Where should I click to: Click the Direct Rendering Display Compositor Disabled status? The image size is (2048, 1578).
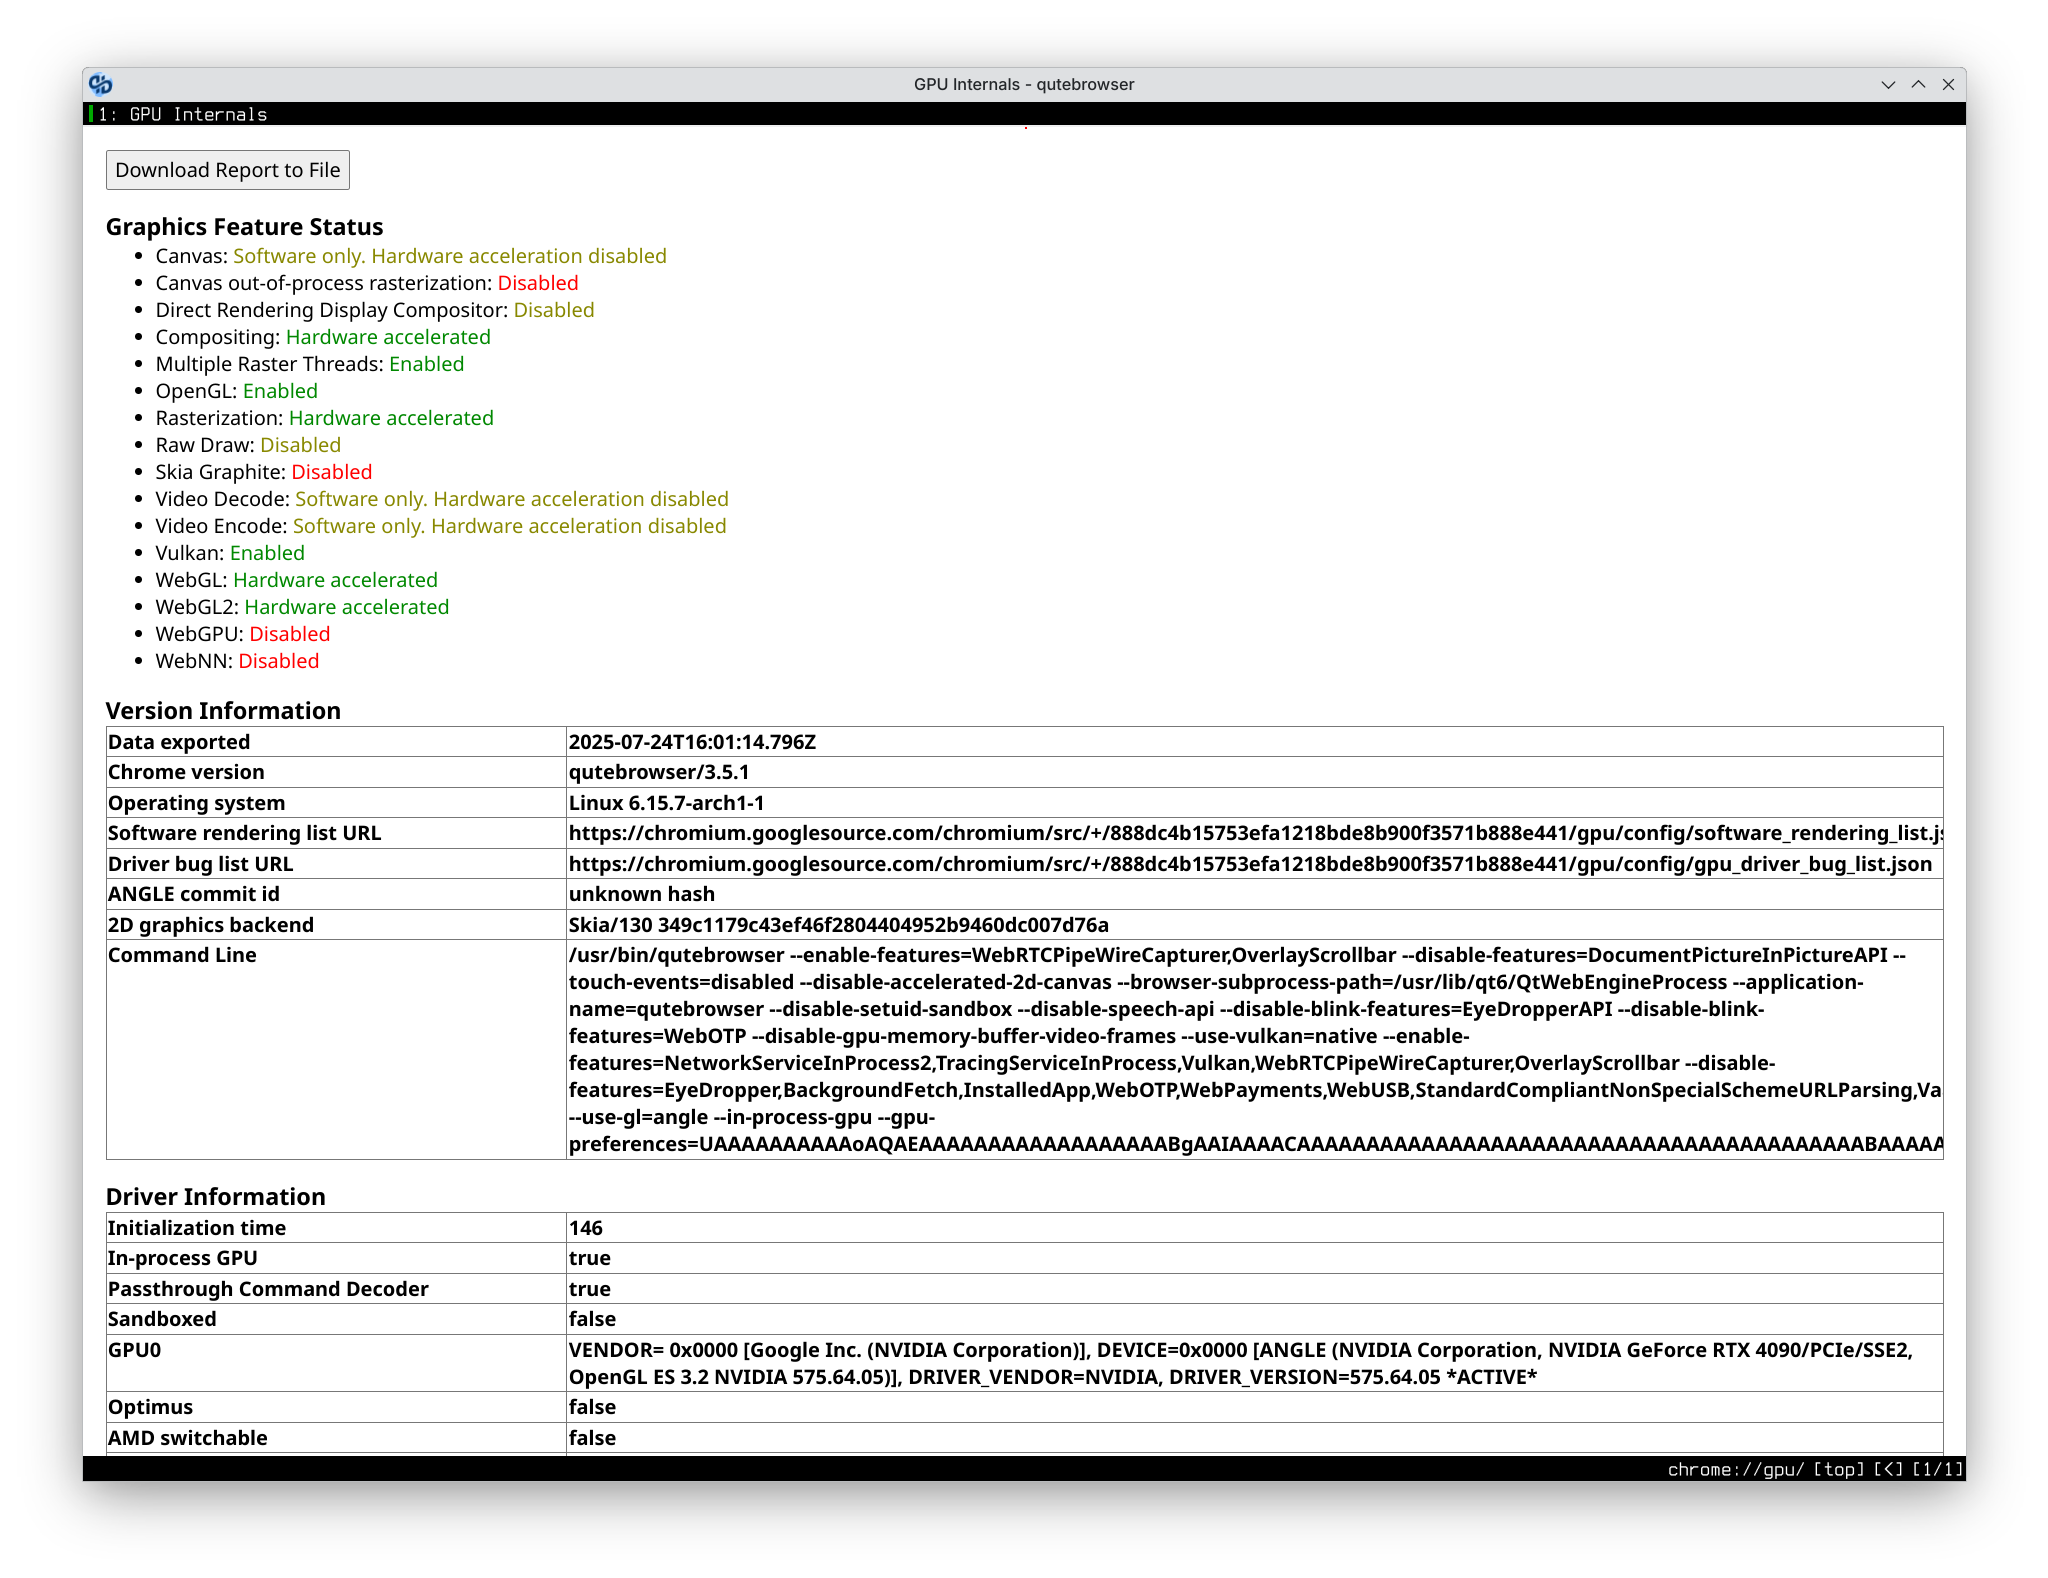[554, 310]
